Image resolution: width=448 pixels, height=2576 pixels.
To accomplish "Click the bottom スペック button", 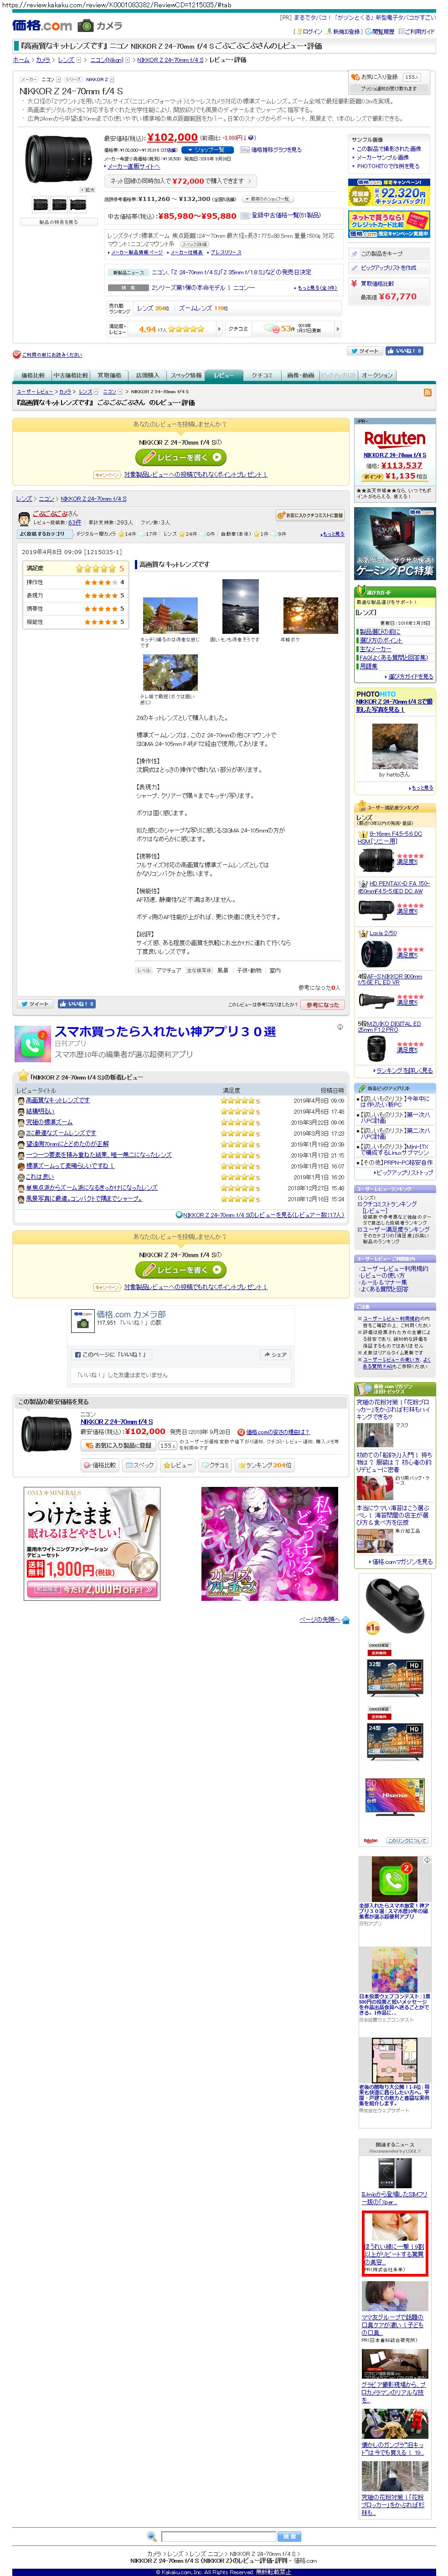I will click(x=140, y=1465).
